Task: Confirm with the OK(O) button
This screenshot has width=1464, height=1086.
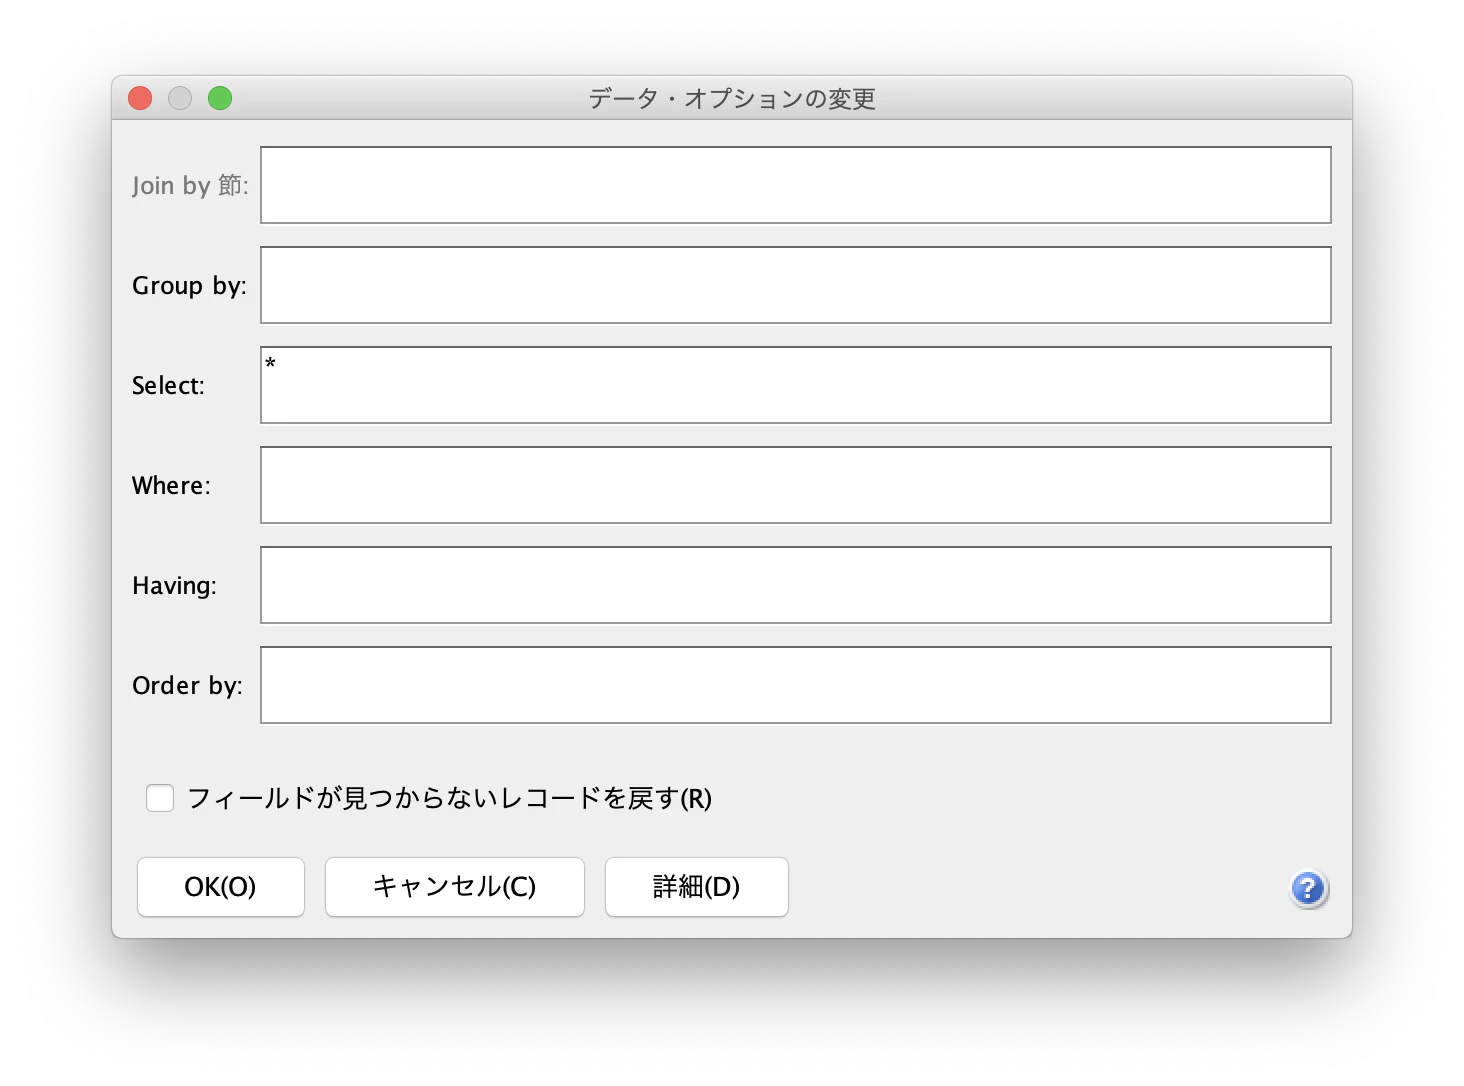Action: [221, 887]
